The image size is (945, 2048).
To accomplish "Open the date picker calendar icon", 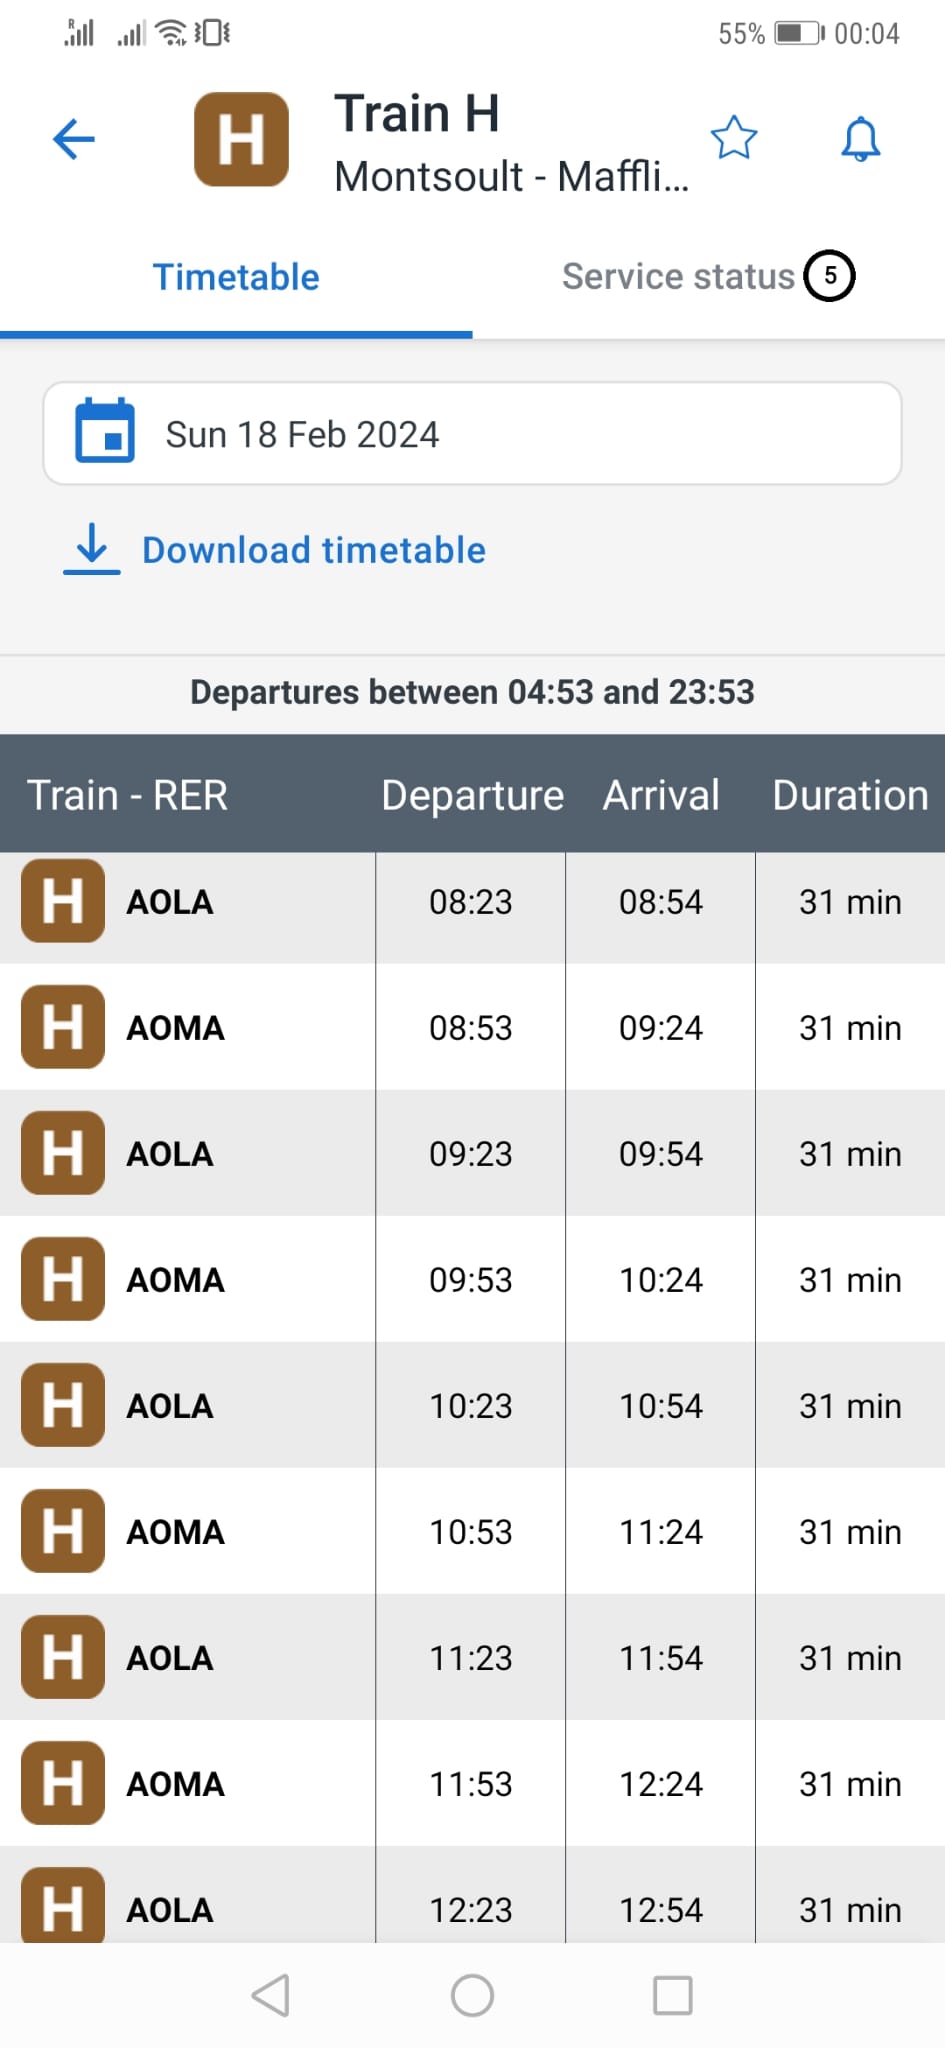I will (x=105, y=432).
